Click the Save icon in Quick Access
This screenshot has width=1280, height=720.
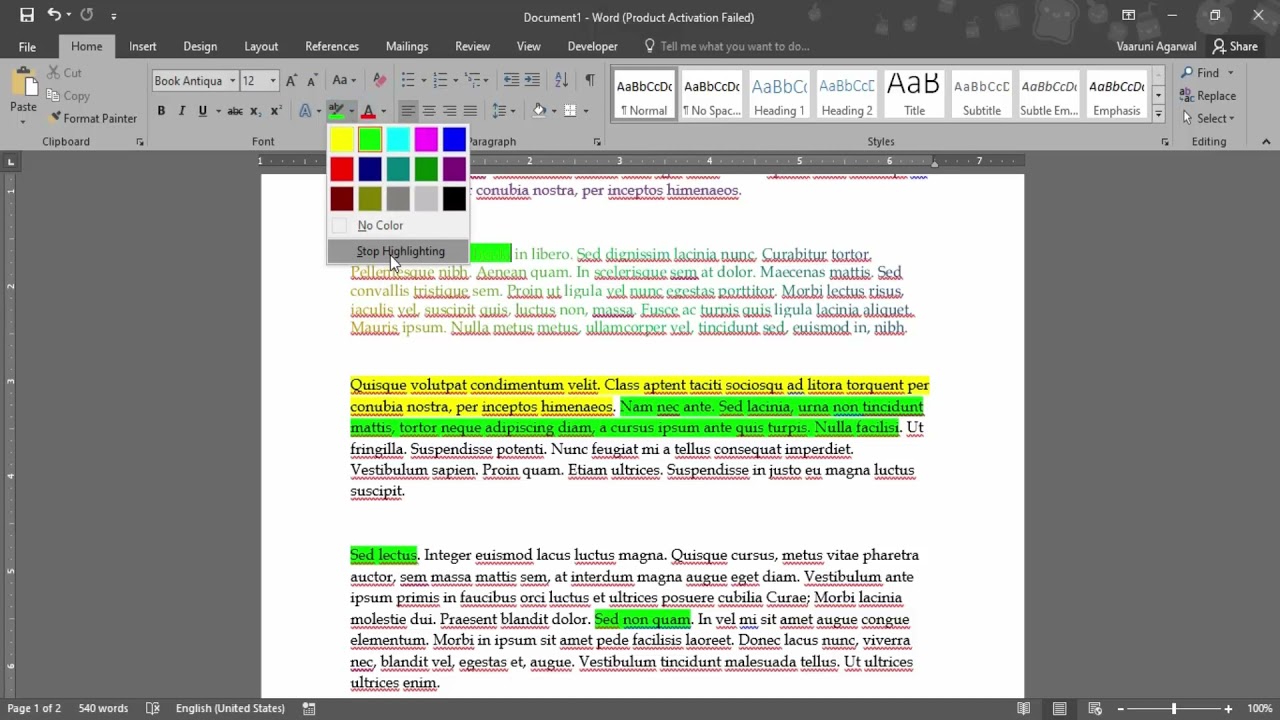click(27, 16)
